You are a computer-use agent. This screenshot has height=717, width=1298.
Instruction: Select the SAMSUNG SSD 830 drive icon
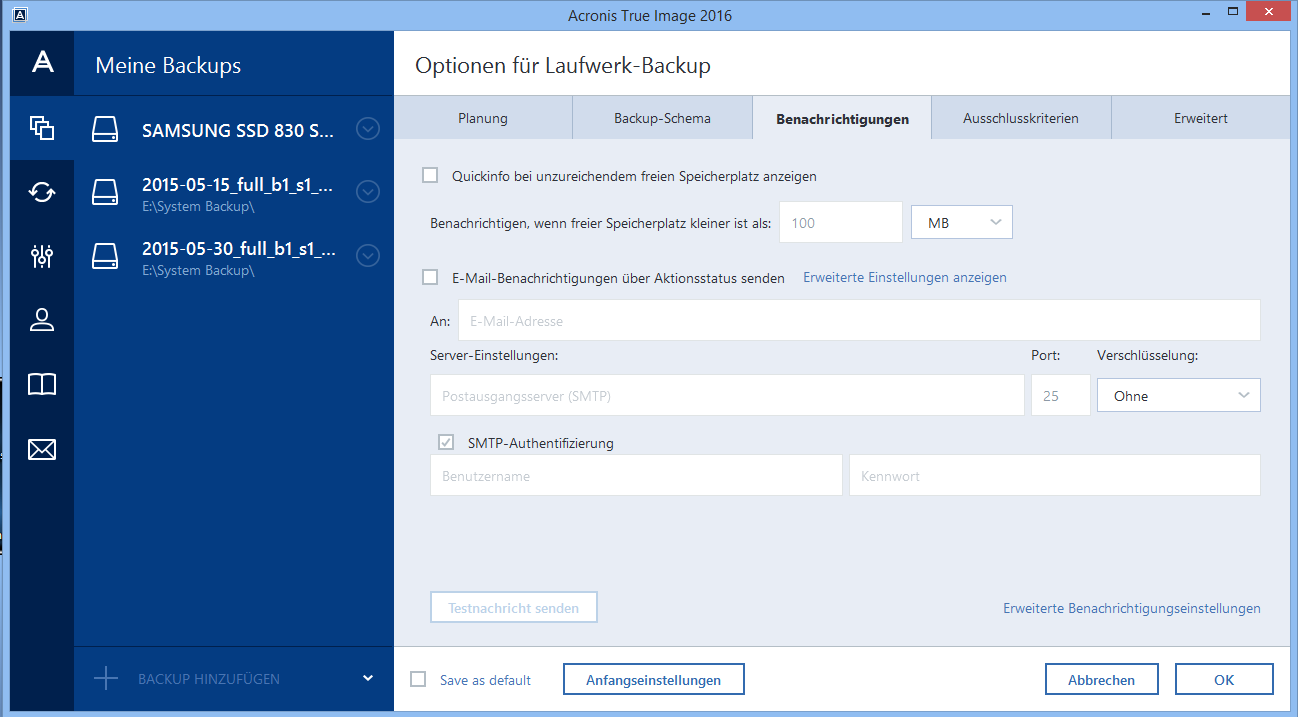105,129
